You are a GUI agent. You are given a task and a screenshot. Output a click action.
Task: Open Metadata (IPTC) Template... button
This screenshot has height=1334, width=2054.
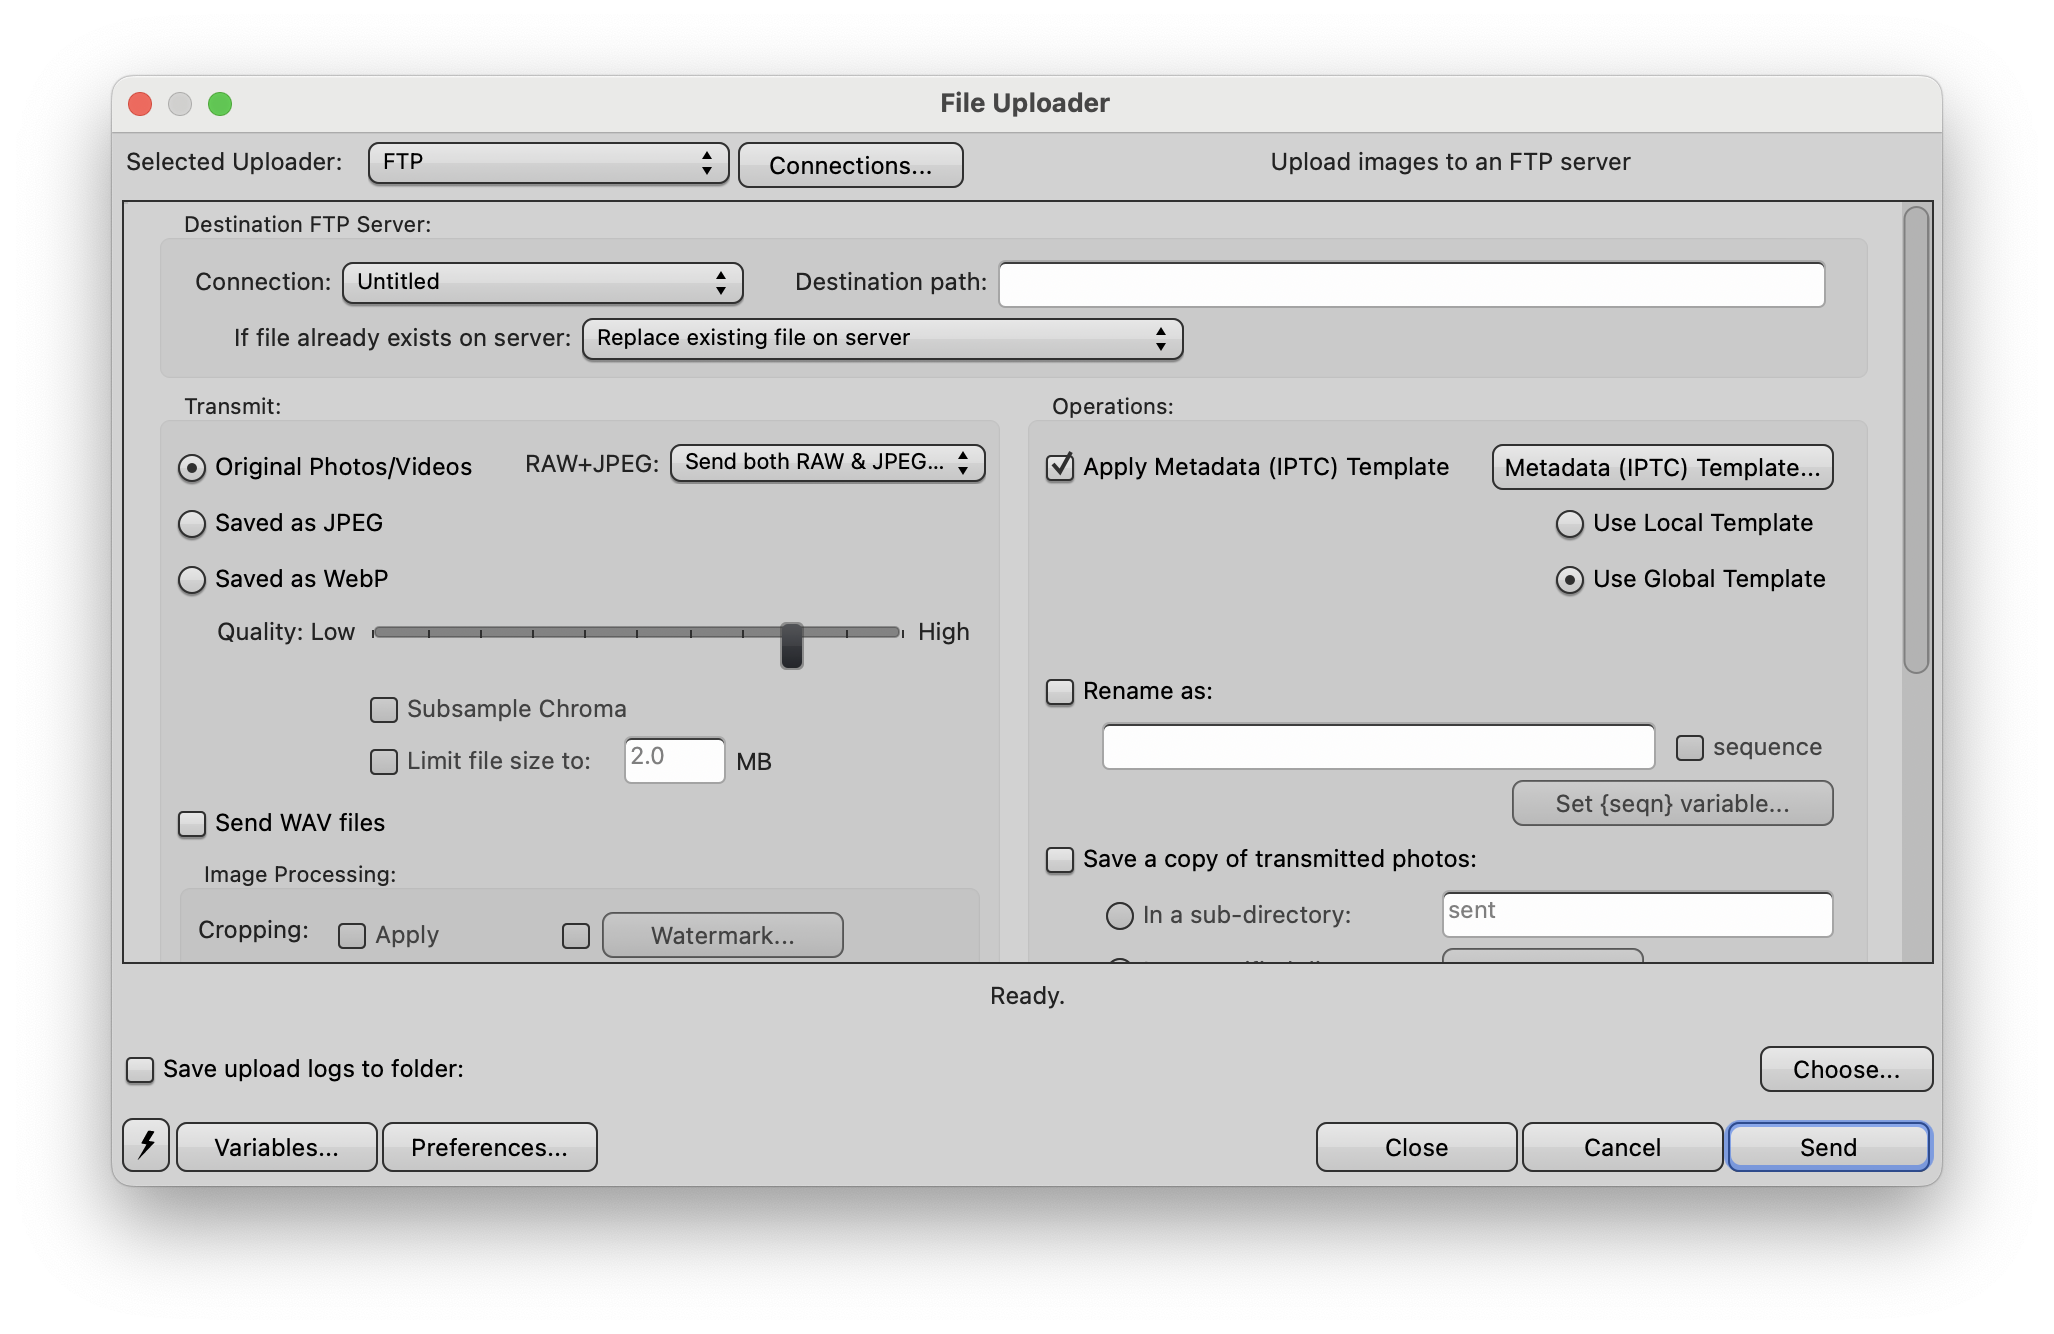pos(1662,468)
